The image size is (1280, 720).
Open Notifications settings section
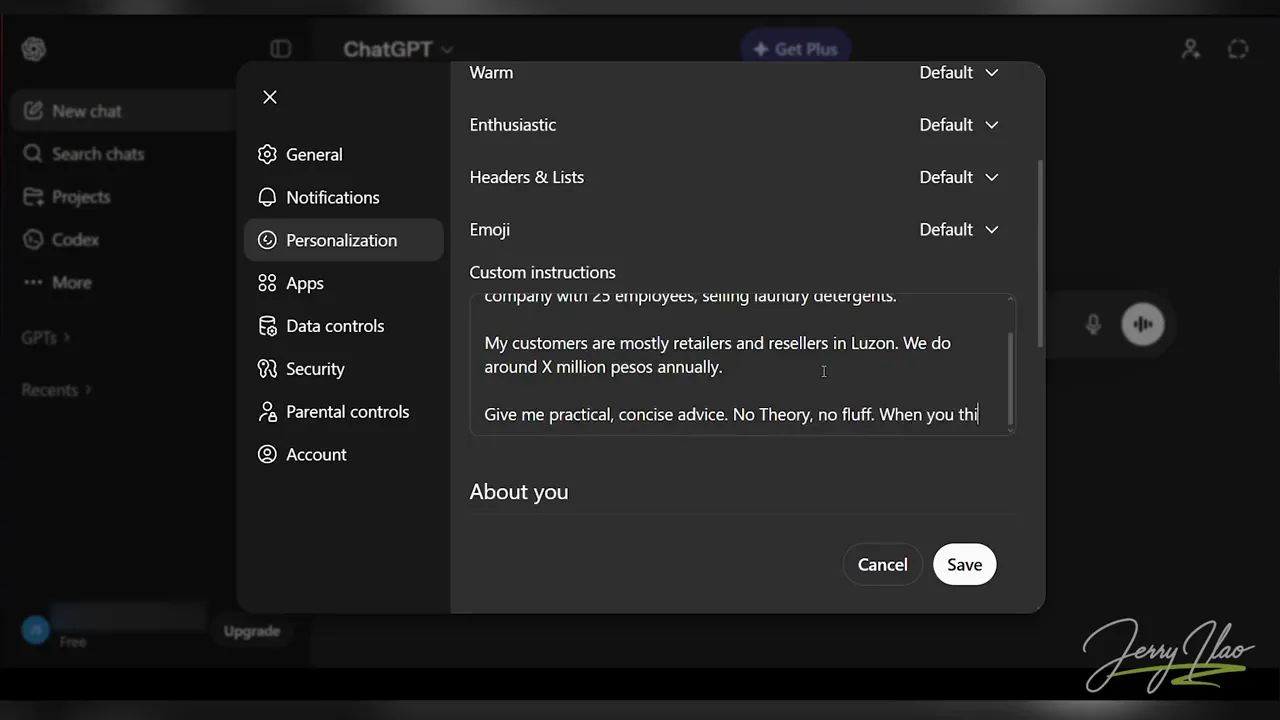pyautogui.click(x=343, y=197)
